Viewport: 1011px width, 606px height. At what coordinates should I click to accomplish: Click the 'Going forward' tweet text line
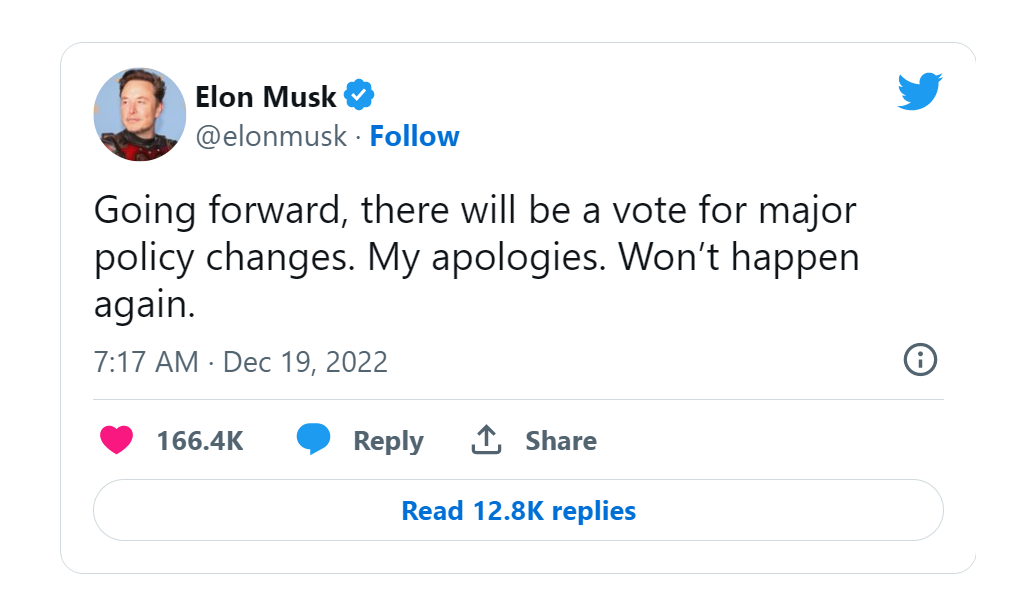(x=475, y=211)
